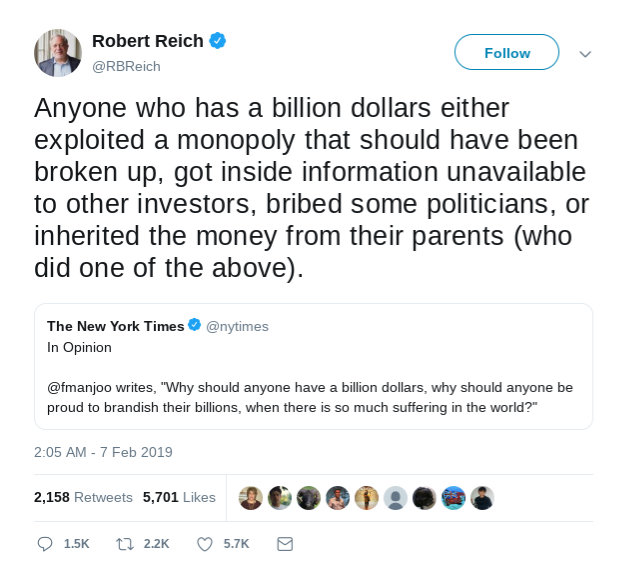Click the New York Times verified badge

195,326
